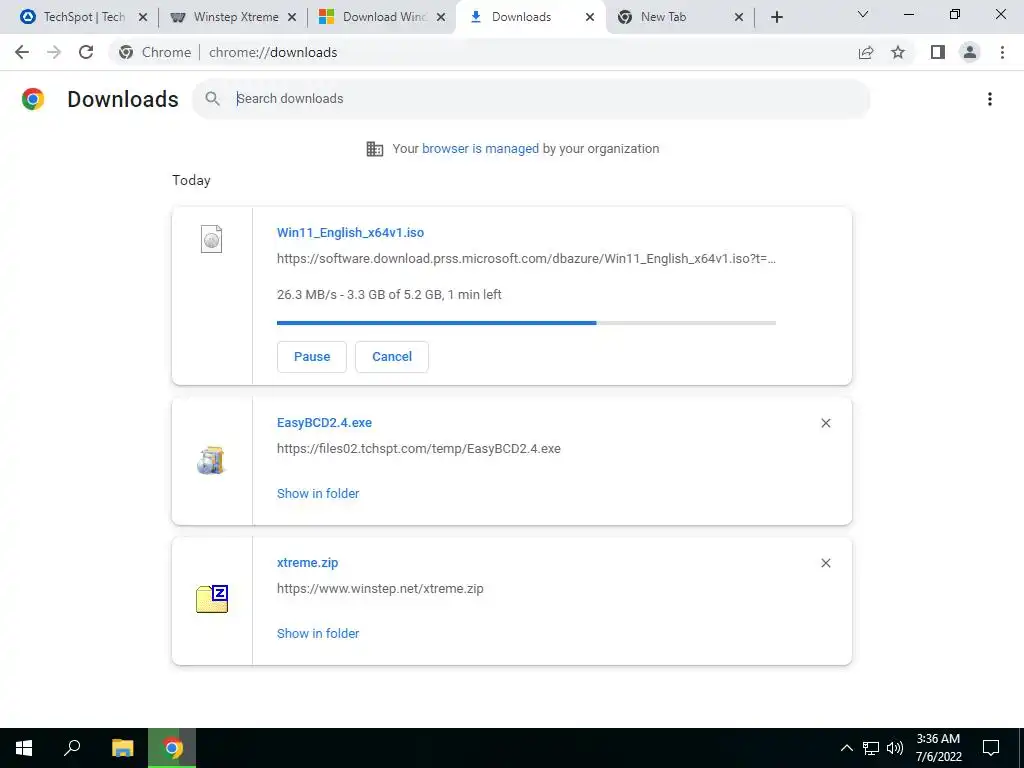Image resolution: width=1024 pixels, height=768 pixels.
Task: Click the Win11 ISO file icon
Action: point(211,239)
